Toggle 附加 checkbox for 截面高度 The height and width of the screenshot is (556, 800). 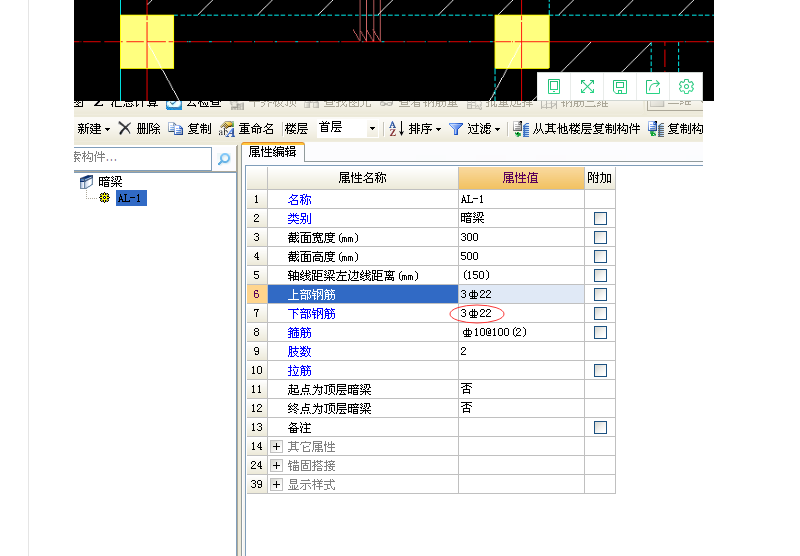pyautogui.click(x=600, y=256)
